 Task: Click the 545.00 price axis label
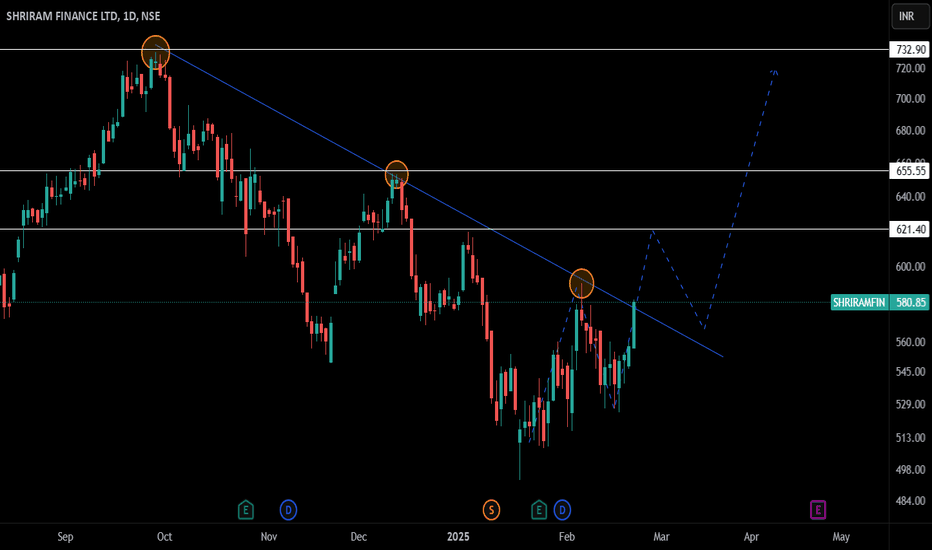(x=911, y=372)
